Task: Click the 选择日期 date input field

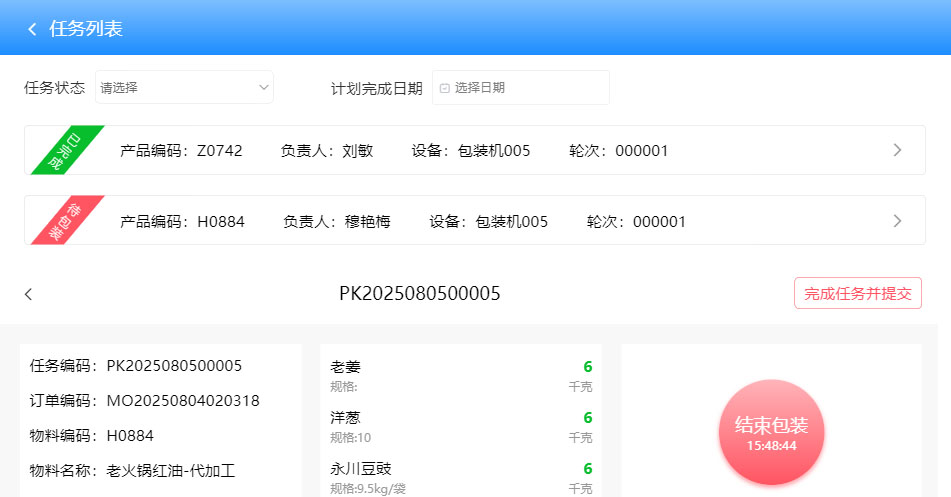Action: pyautogui.click(x=520, y=87)
